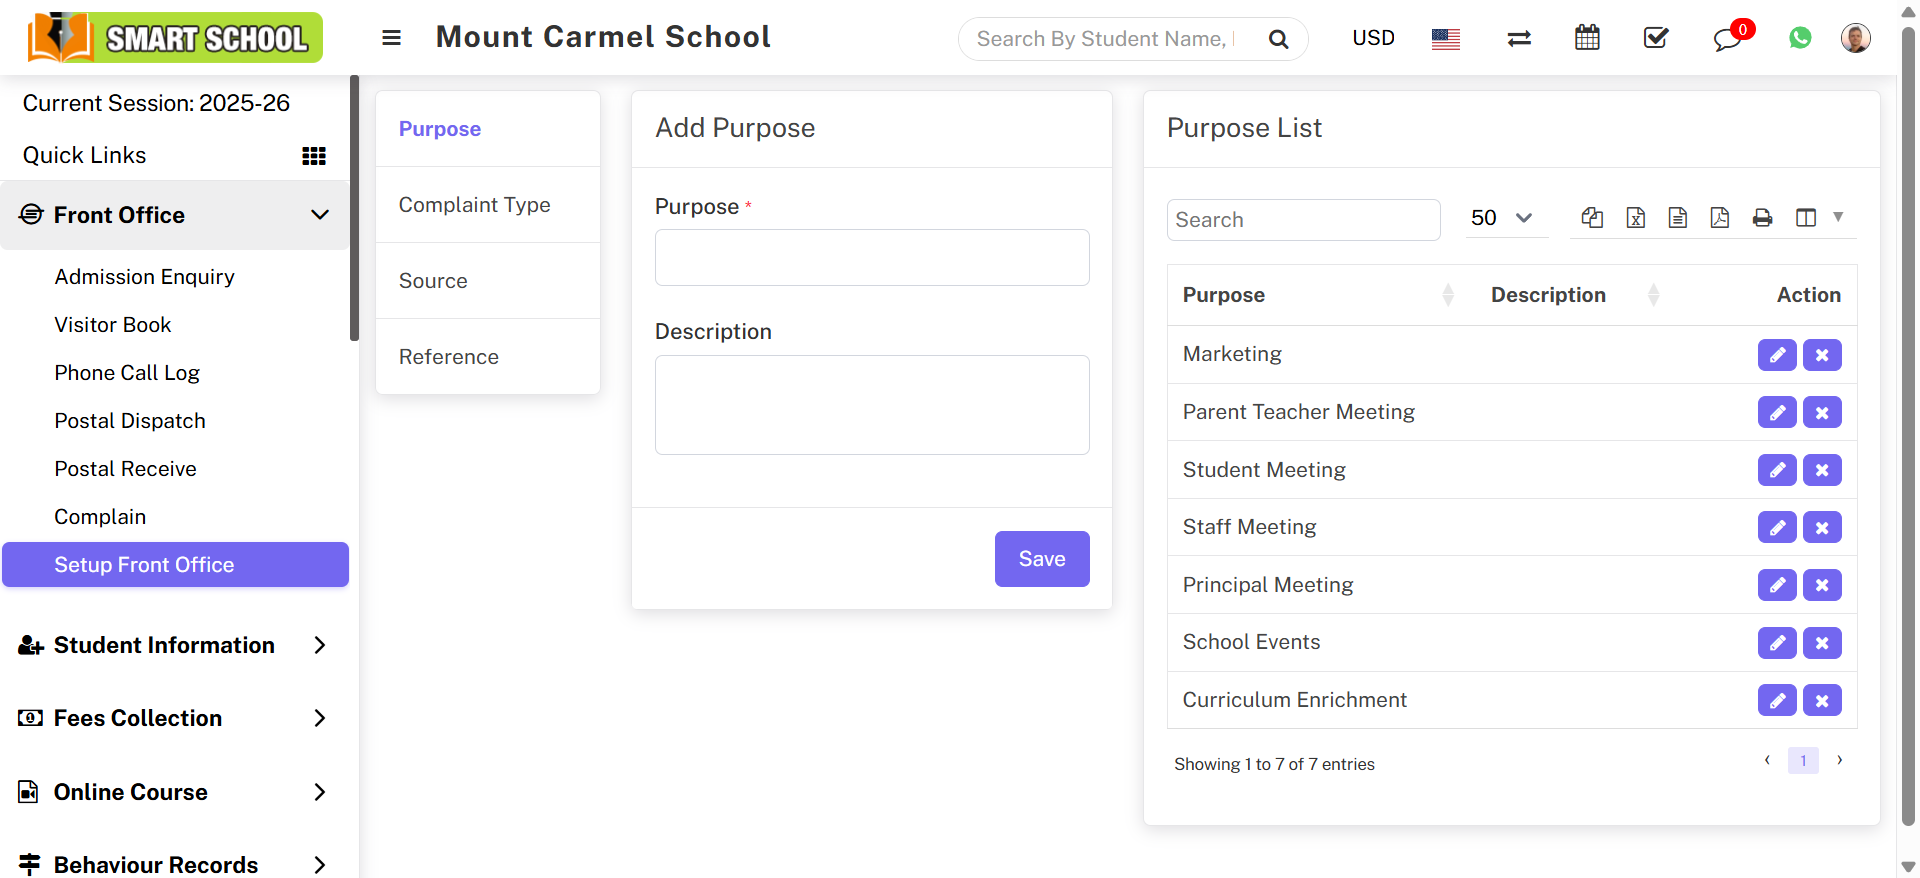Open the column visibility dropdown
1920x878 pixels.
[x=1818, y=218]
